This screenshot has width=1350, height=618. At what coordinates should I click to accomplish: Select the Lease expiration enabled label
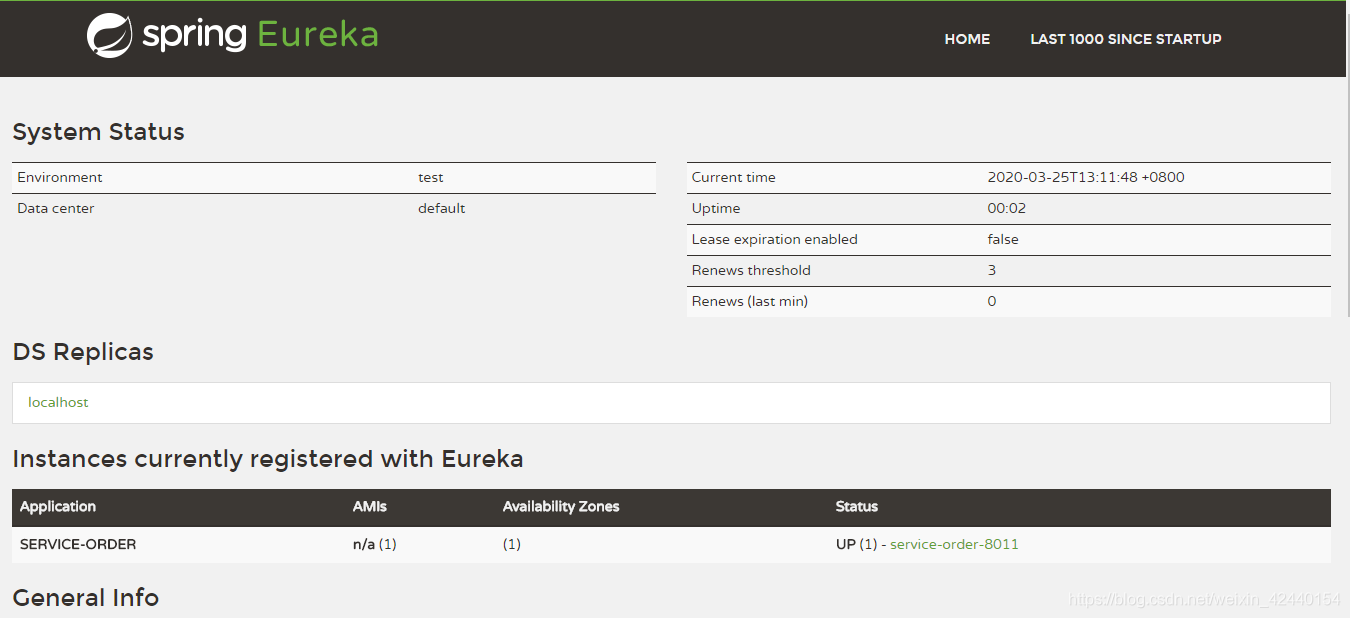(x=775, y=239)
